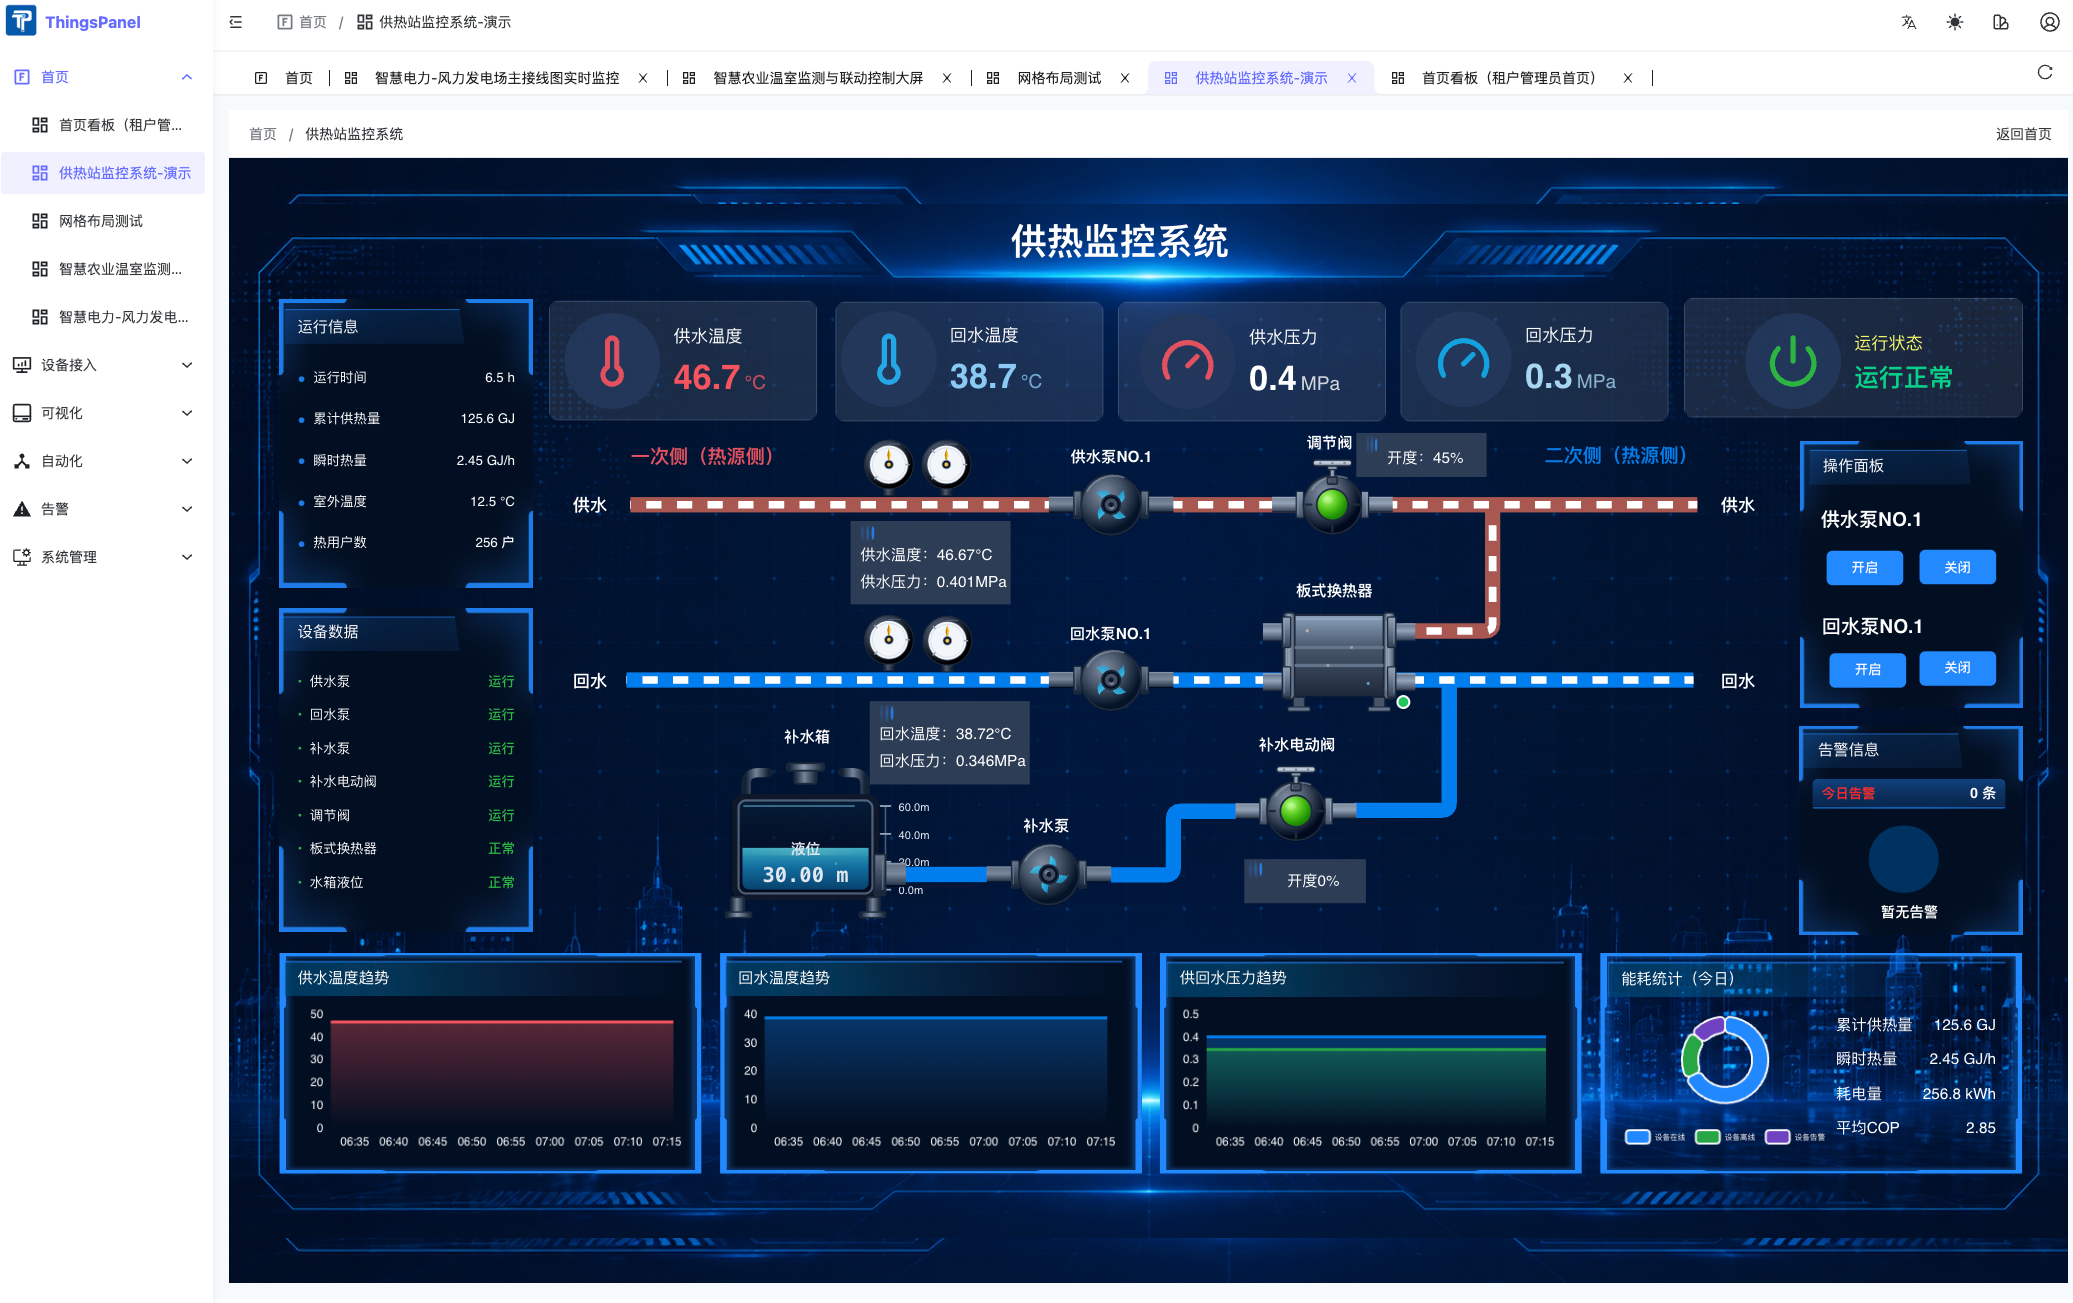
Task: Close the 网格布局测试 tab
Action: click(1124, 78)
